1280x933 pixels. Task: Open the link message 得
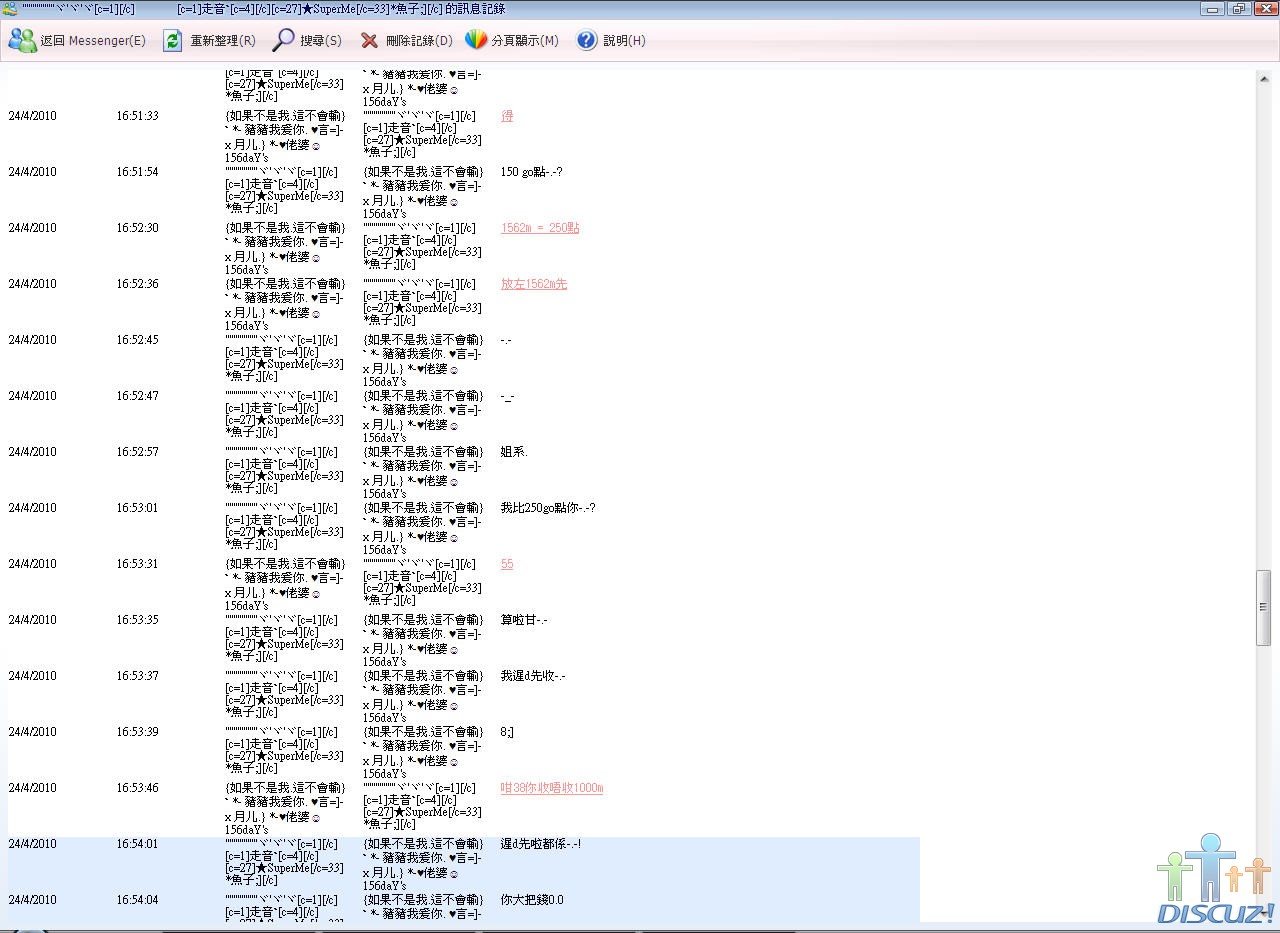click(507, 116)
